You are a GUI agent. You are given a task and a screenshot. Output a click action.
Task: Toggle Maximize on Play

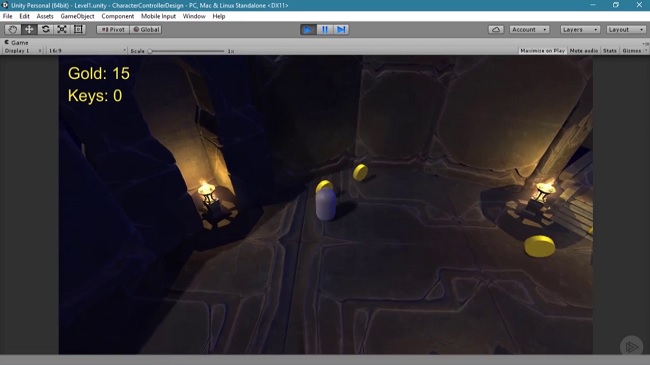pos(542,51)
